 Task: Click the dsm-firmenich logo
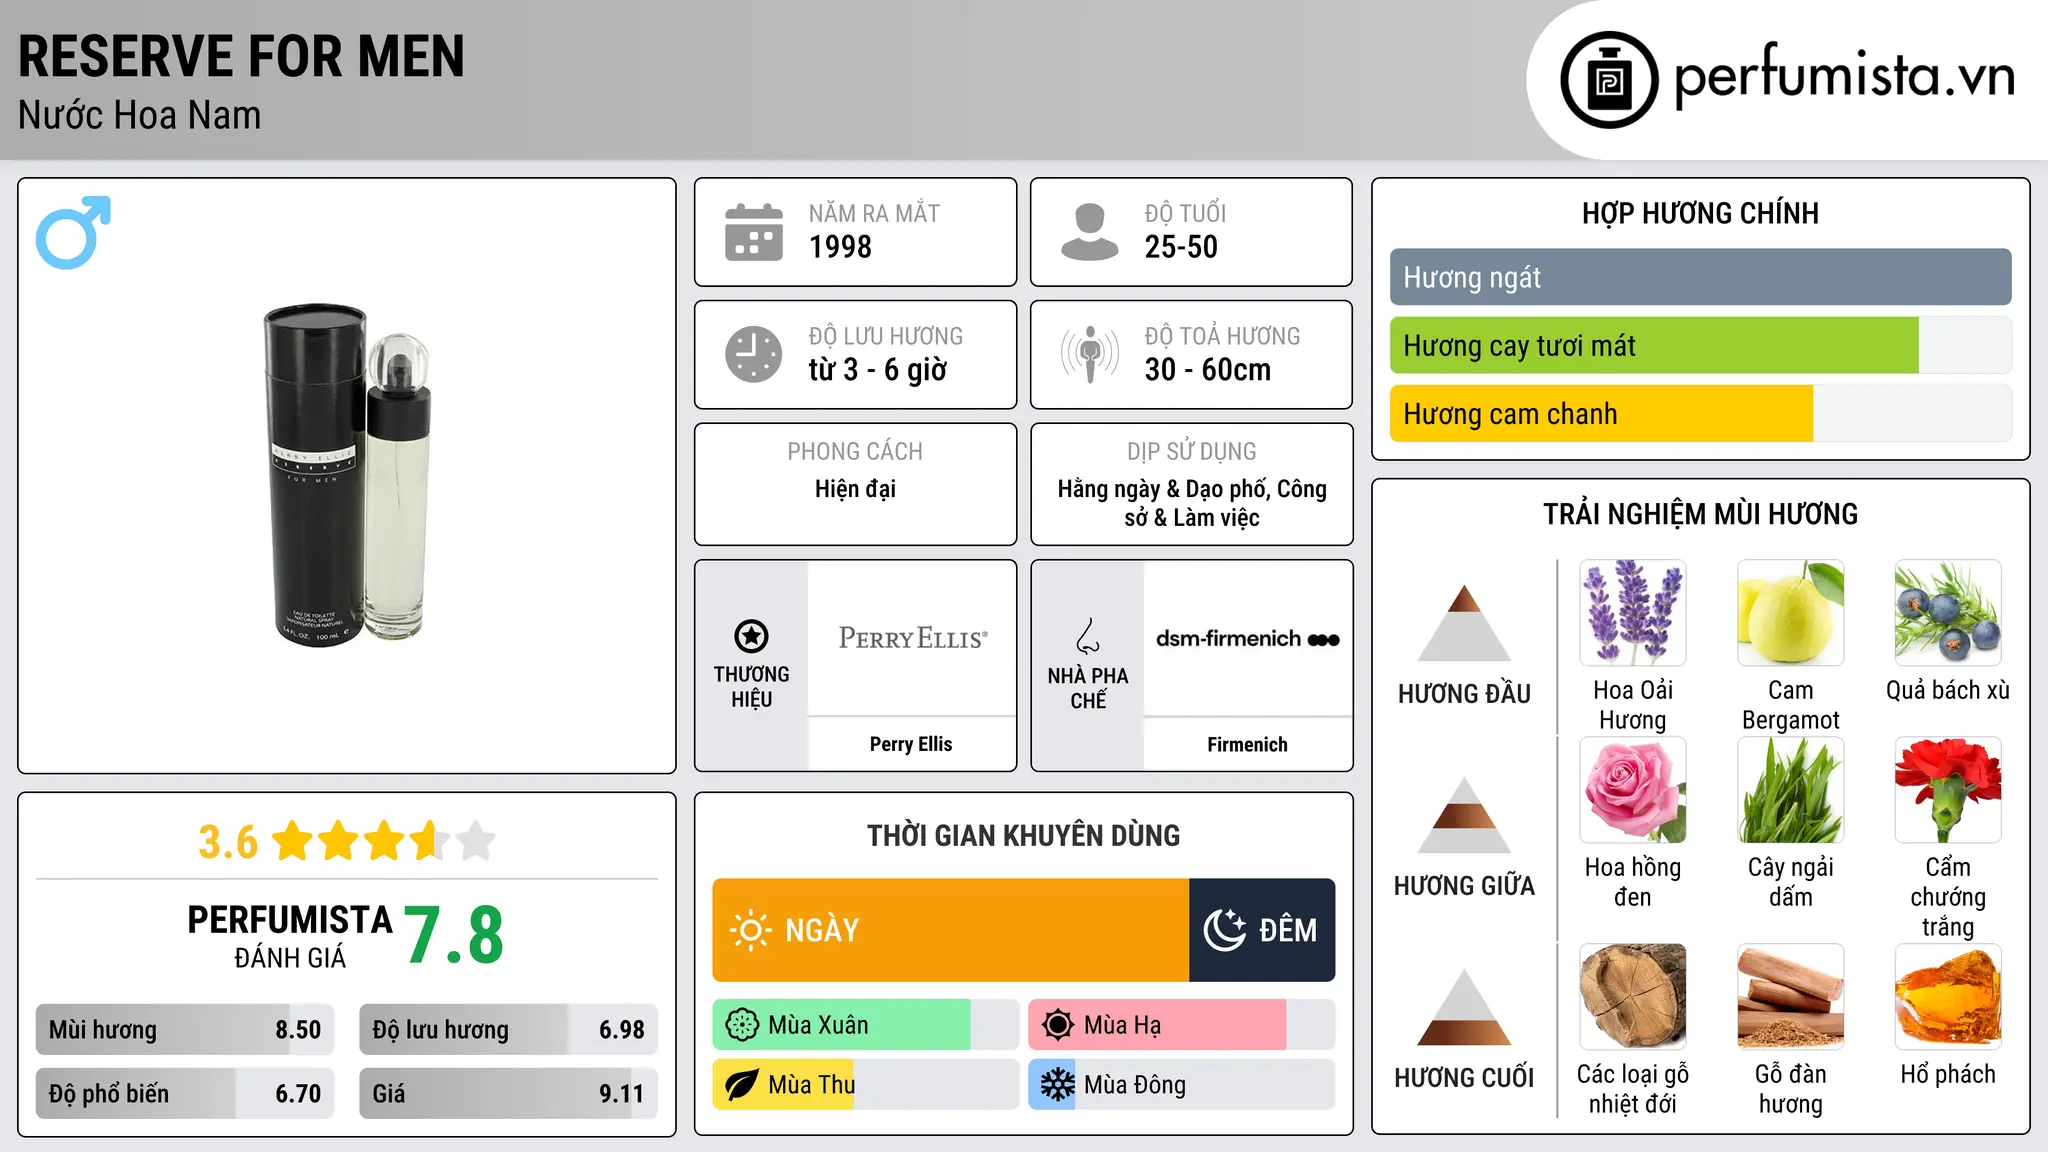click(1248, 639)
